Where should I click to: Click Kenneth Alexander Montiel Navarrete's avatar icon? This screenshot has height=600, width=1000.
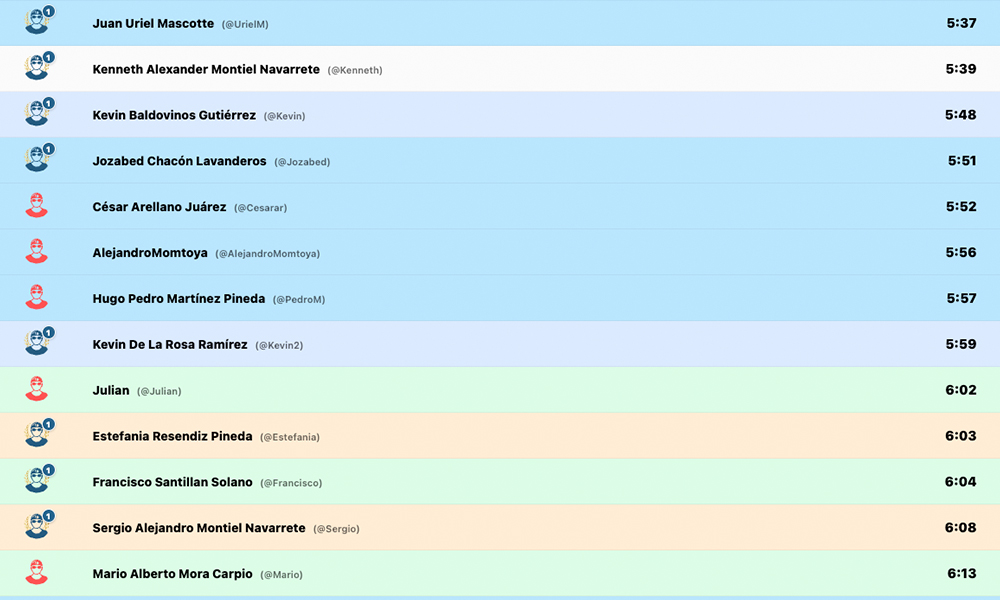(37, 68)
